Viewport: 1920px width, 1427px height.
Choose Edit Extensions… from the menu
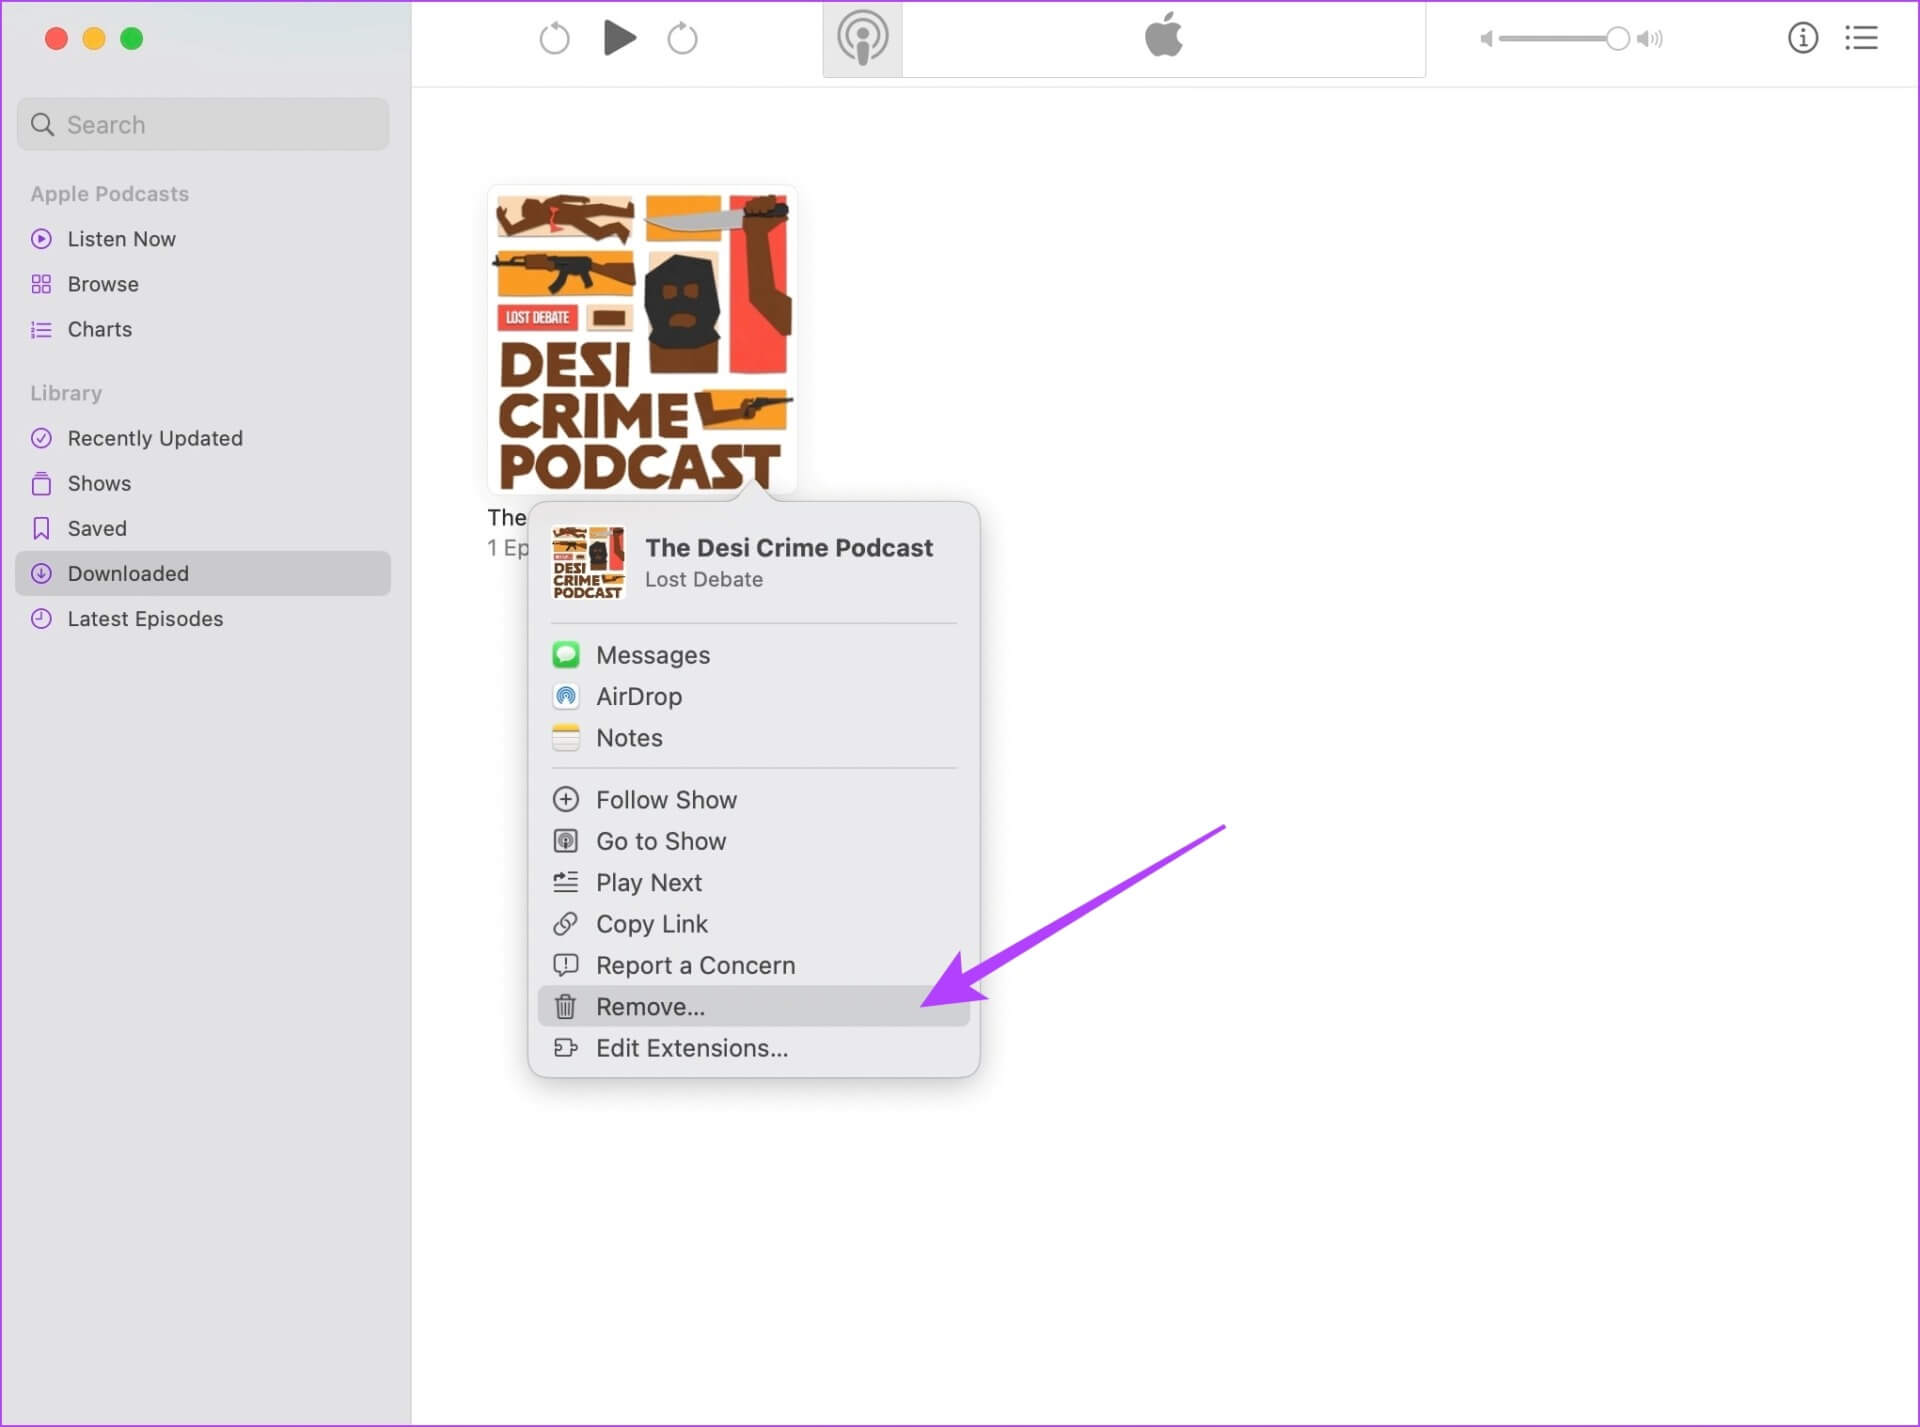pos(753,1048)
